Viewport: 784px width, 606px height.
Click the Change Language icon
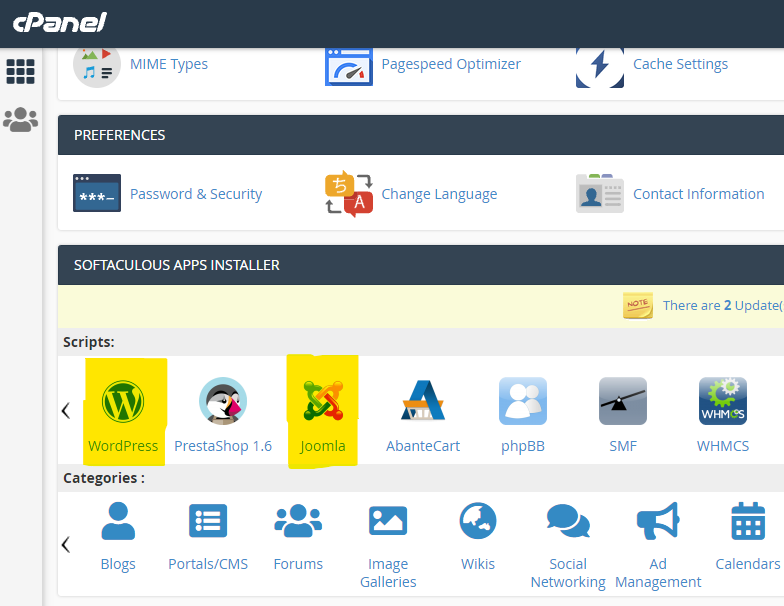pos(349,194)
